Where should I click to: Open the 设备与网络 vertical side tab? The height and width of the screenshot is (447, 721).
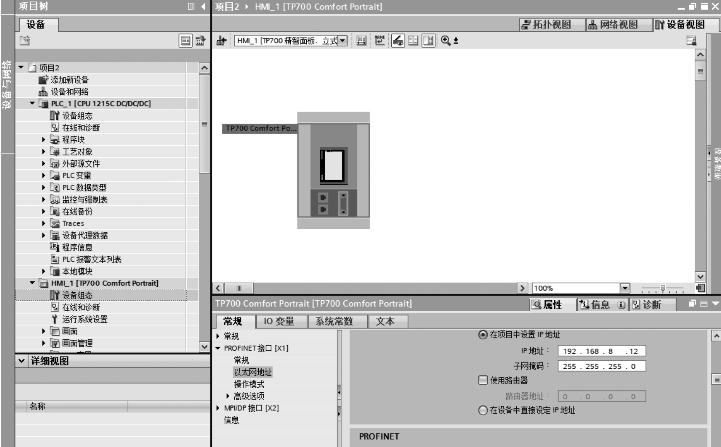[x=7, y=85]
